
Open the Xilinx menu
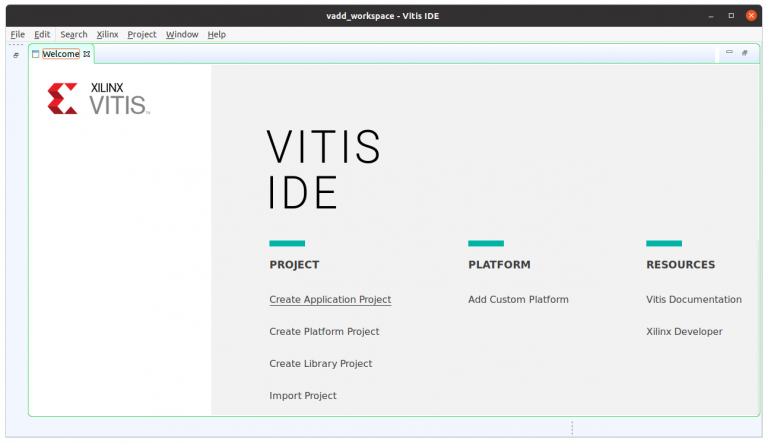click(107, 34)
